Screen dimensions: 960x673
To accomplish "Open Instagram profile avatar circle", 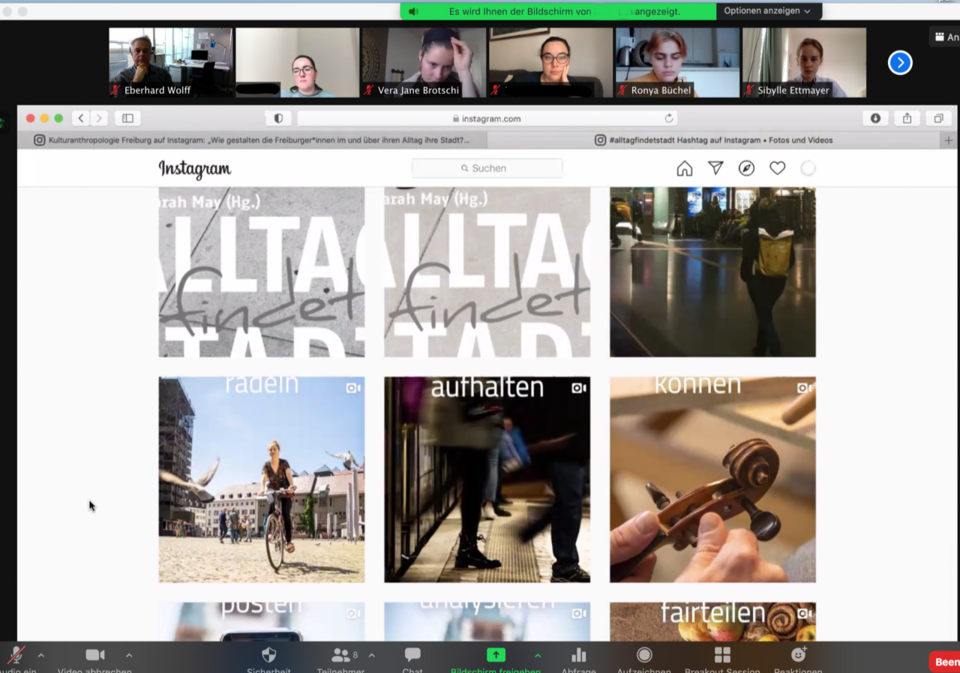I will pos(808,168).
